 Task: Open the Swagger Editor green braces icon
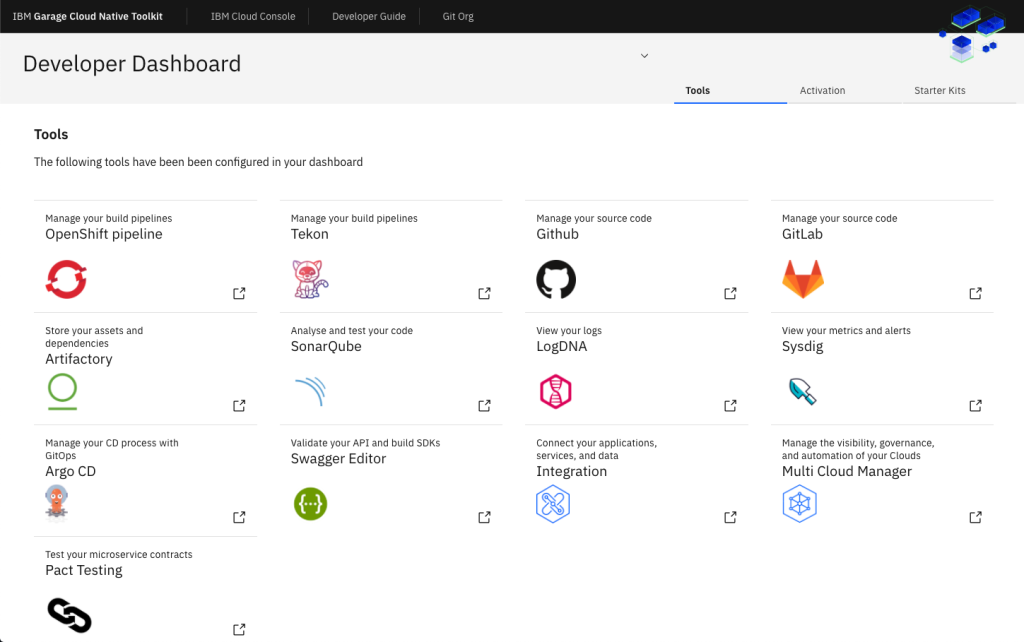coord(310,503)
